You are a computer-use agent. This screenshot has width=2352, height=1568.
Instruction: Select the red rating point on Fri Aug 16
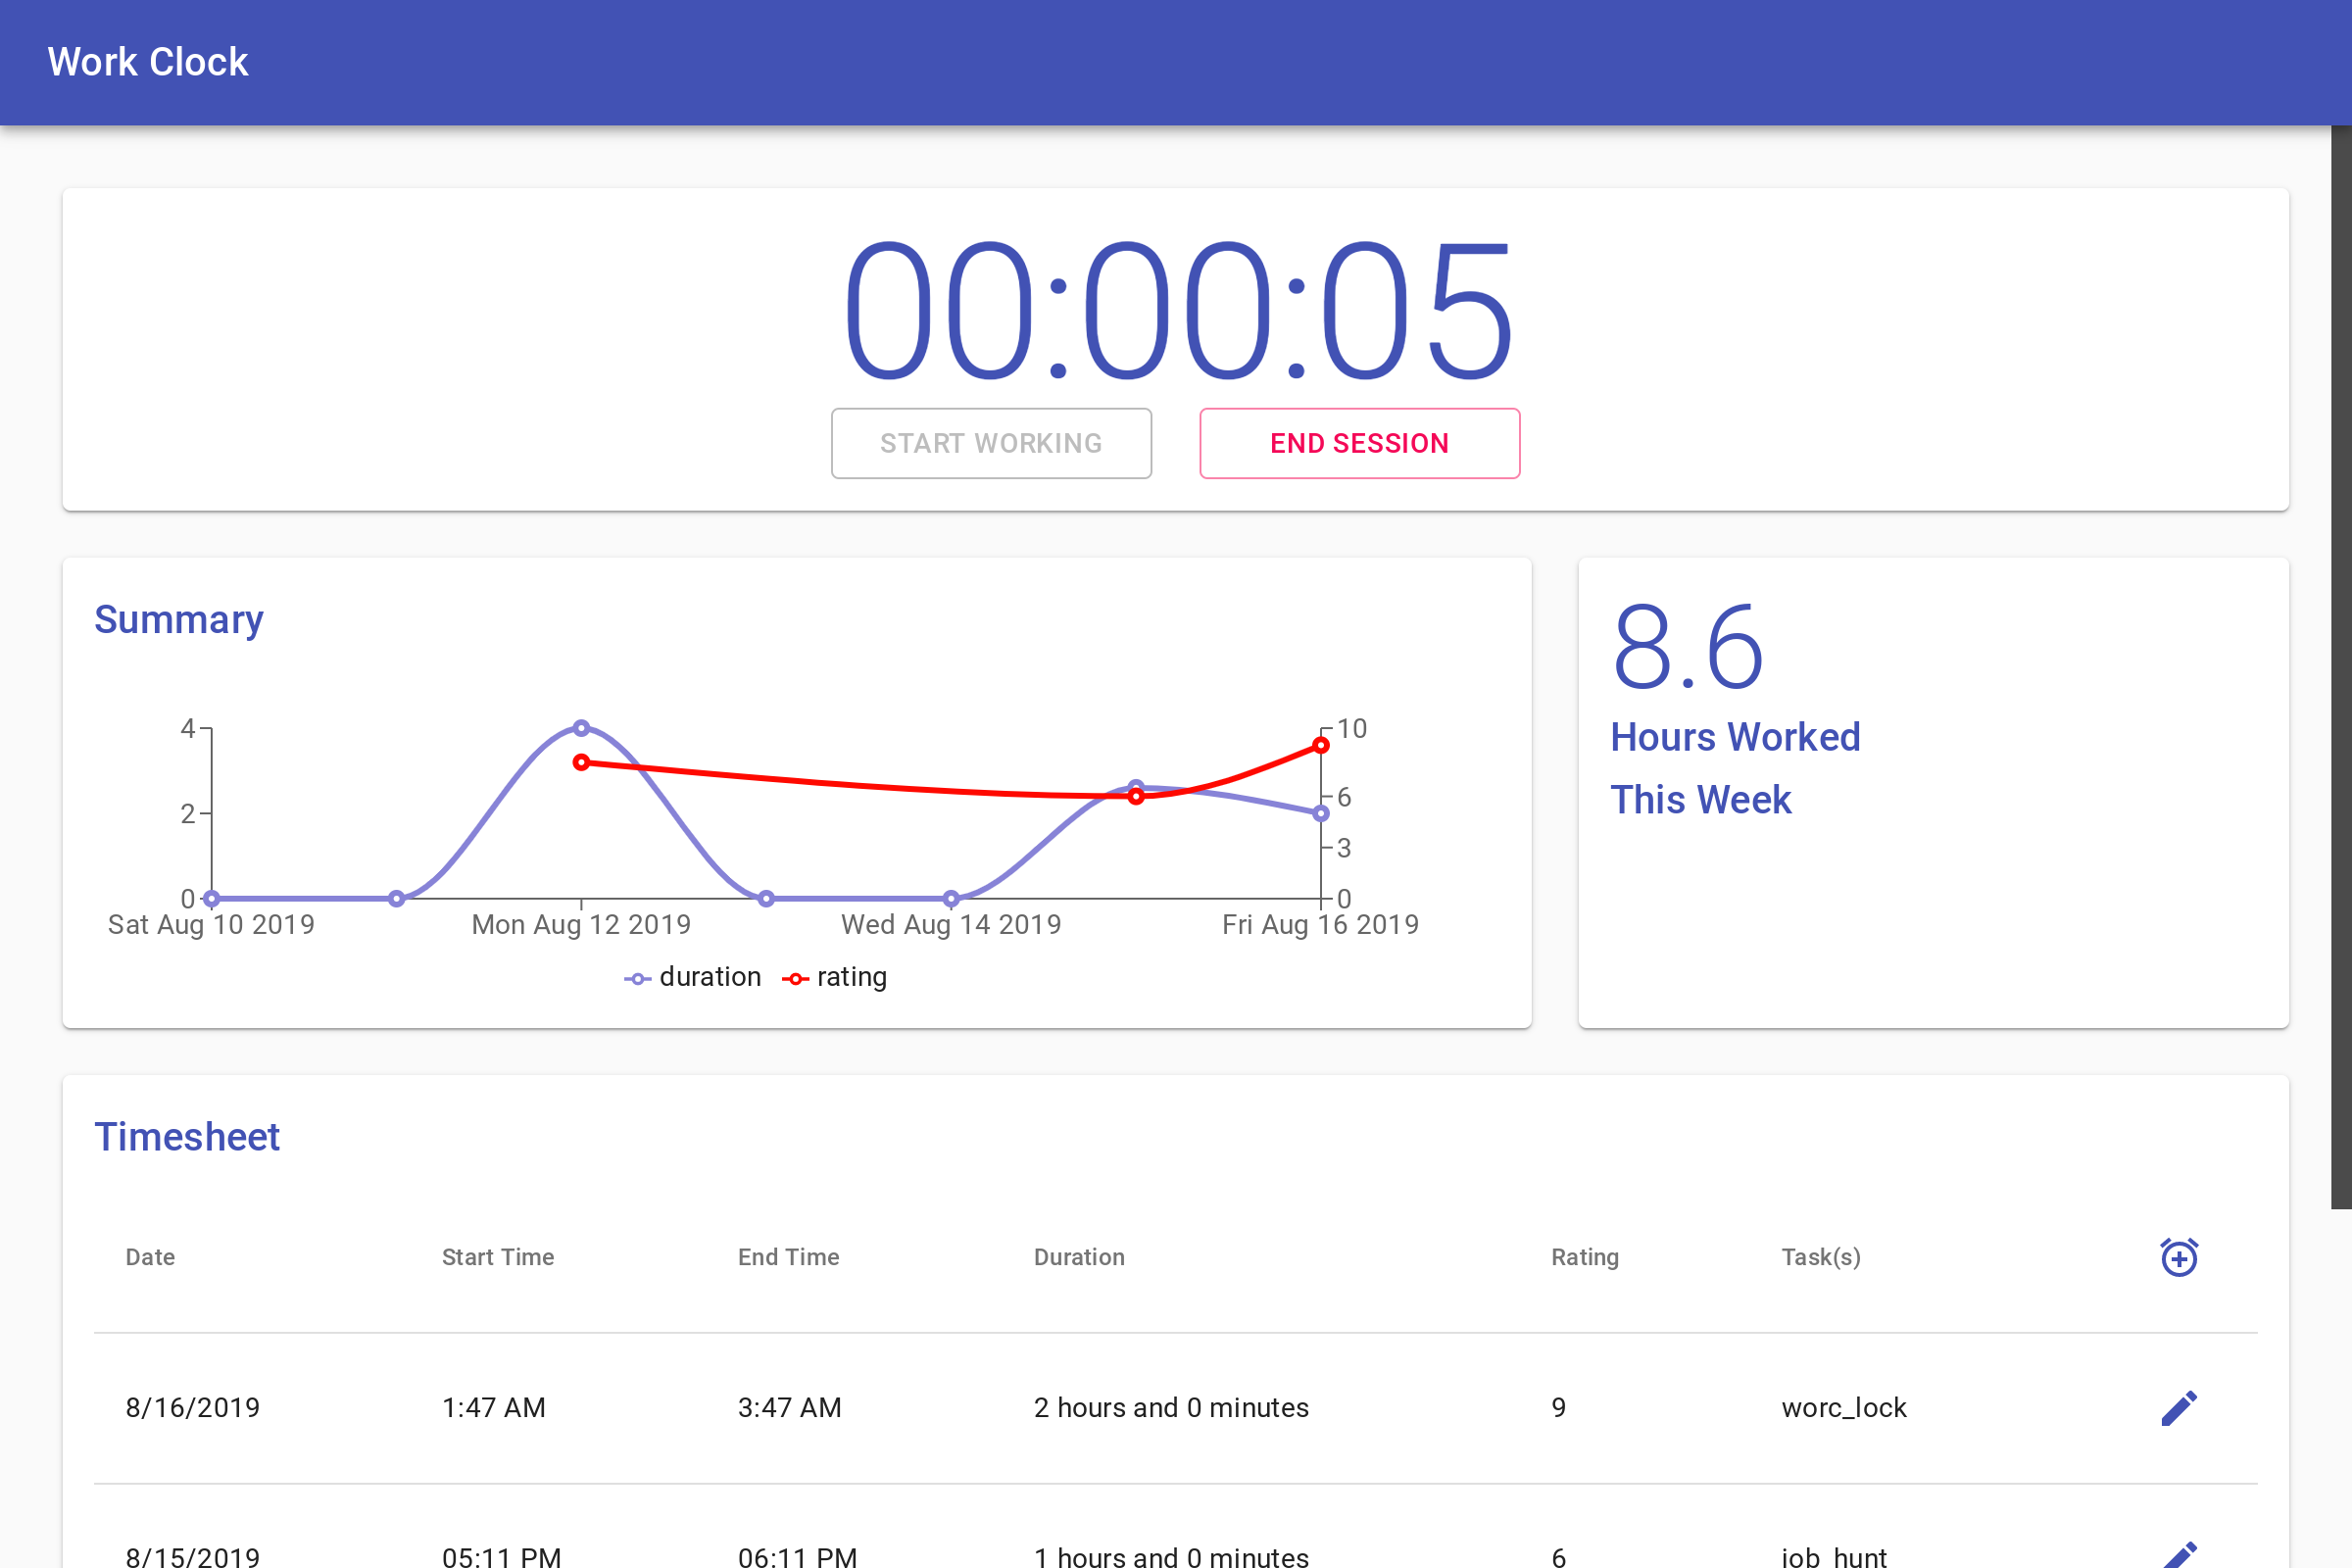click(1321, 745)
